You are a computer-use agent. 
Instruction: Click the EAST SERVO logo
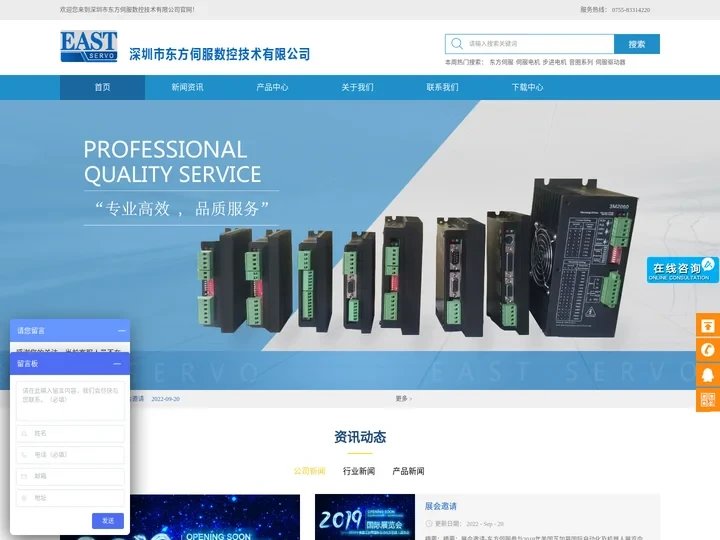[89, 46]
